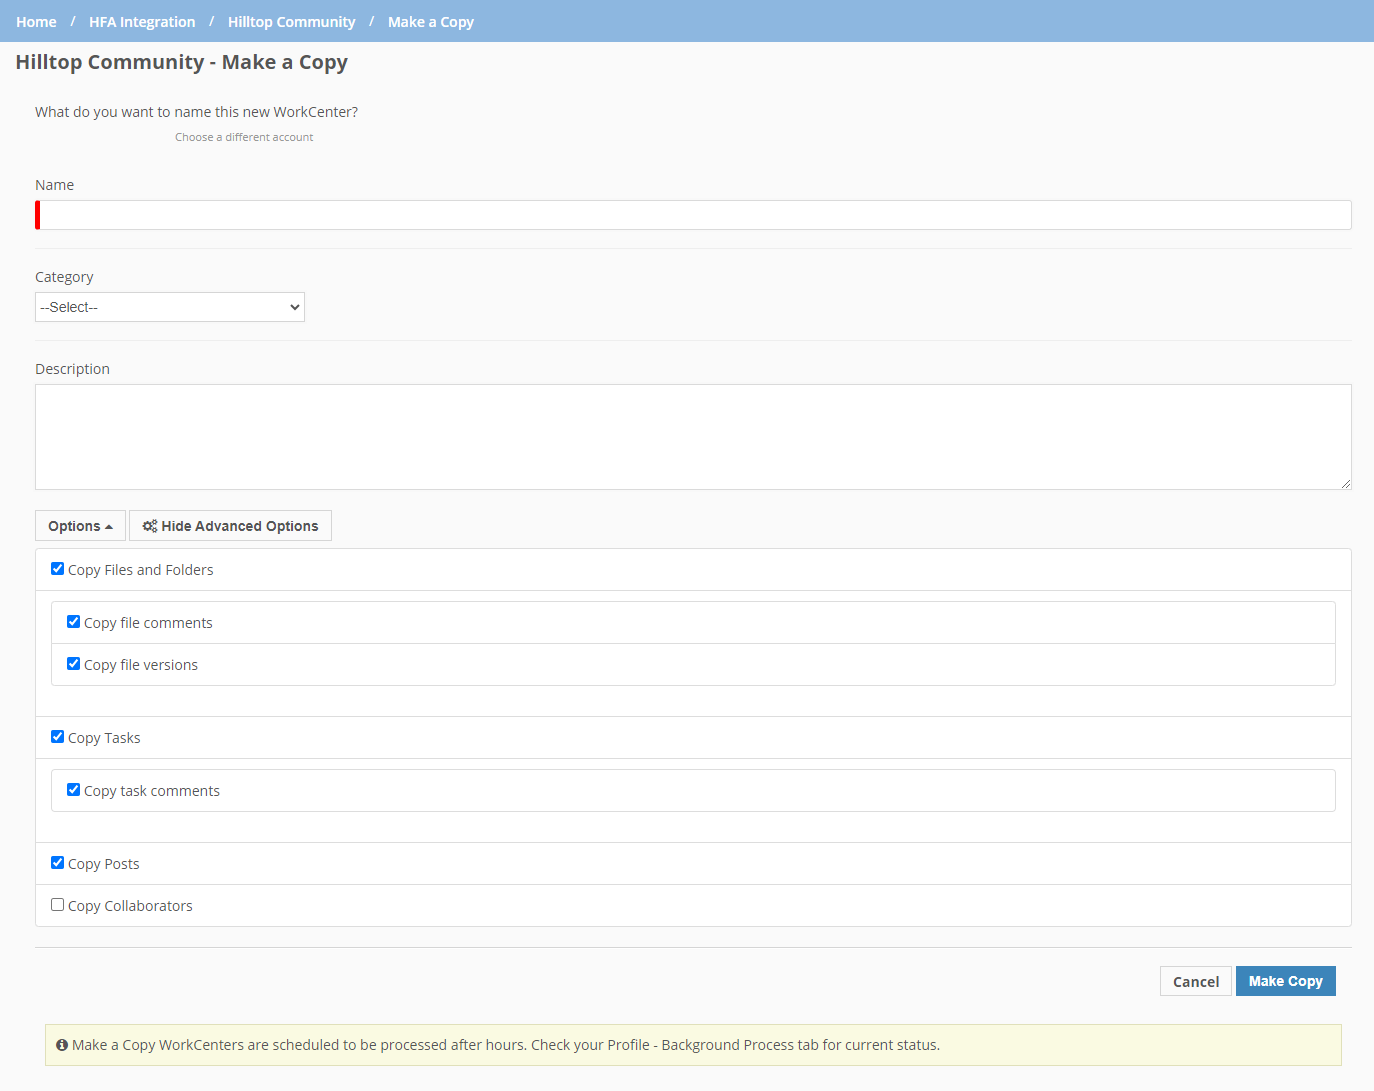Viewport: 1374px width, 1091px height.
Task: Click the scheduled processing notice text
Action: tap(506, 1045)
